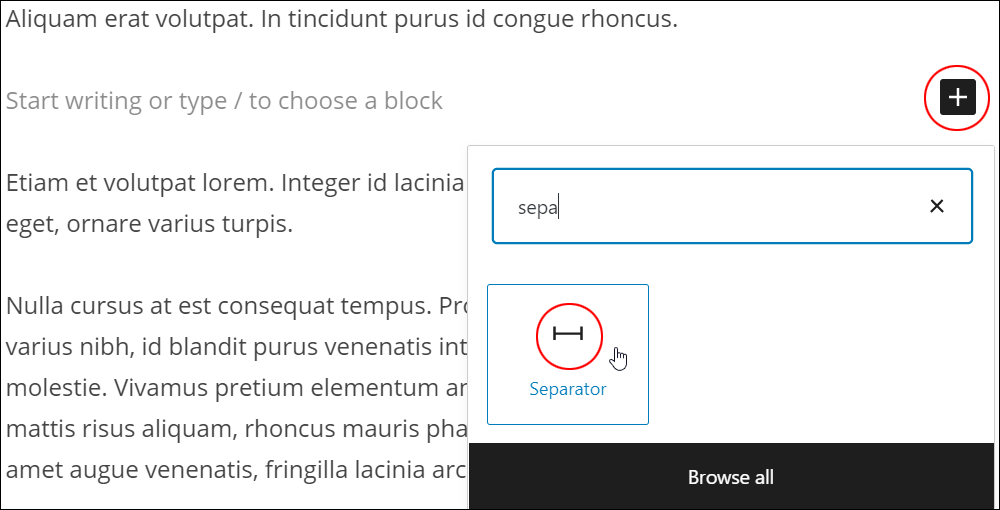Click the black plus block inserter button
Screen dimensions: 1000x510
(x=958, y=98)
